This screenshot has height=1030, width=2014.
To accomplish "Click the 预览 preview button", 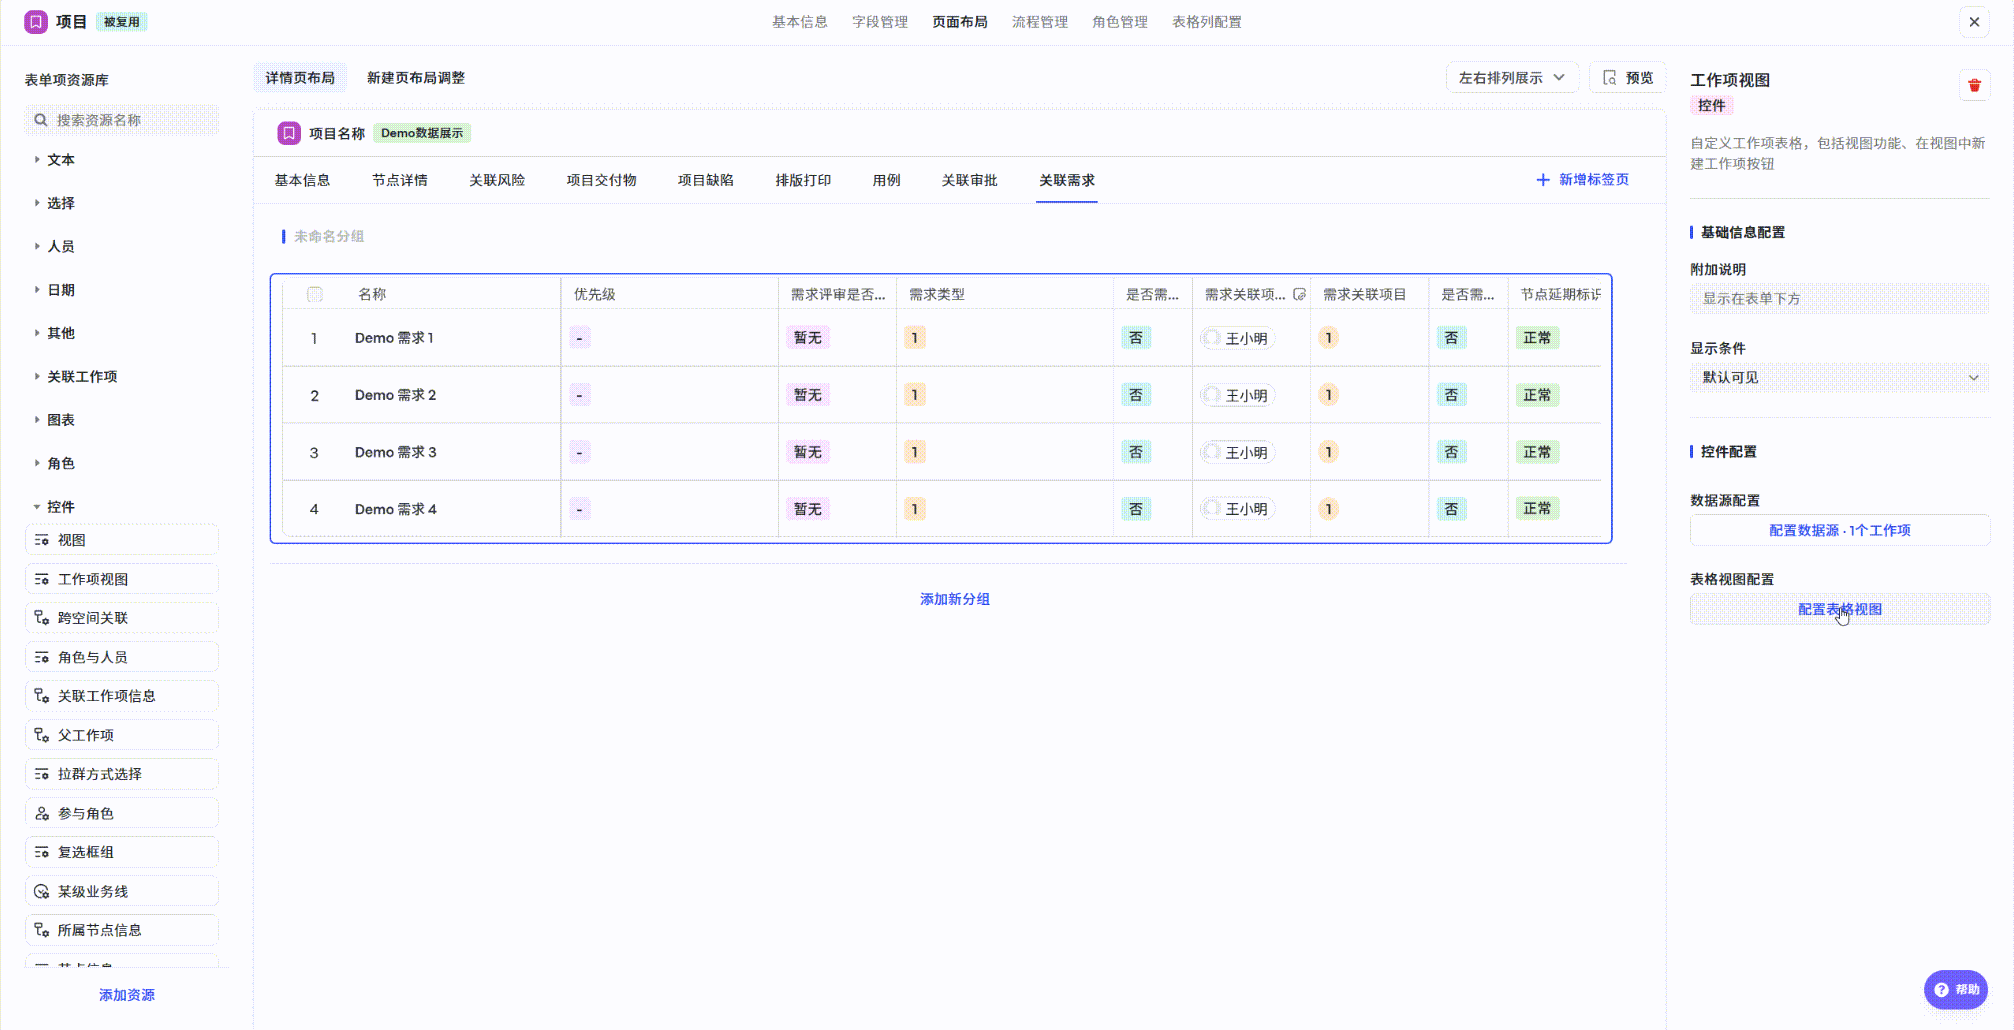I will click(1628, 78).
